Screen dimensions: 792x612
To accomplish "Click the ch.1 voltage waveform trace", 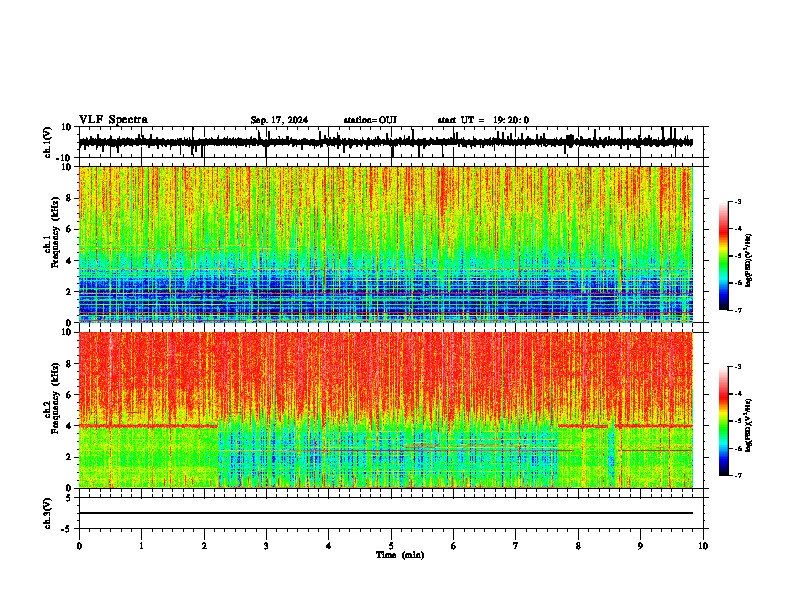I will [386, 142].
